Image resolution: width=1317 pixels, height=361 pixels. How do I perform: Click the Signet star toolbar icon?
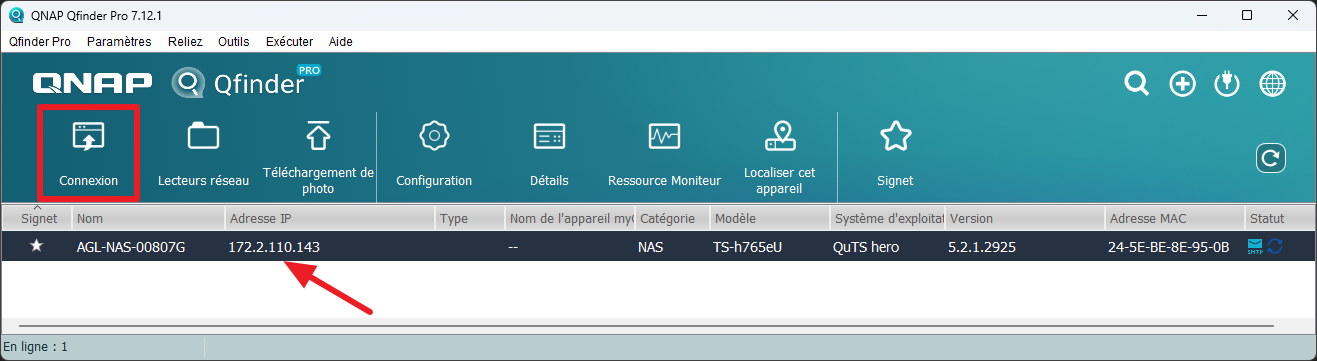pos(895,137)
